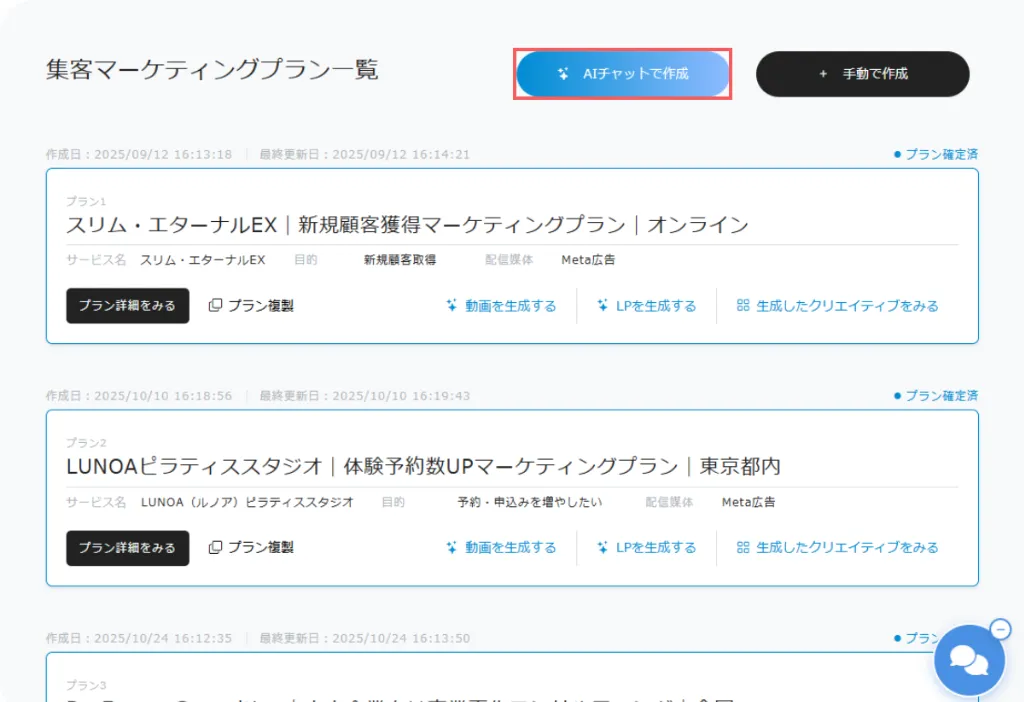The image size is (1024, 702).
Task: Click the grid icon for 生成したクリエイティブをみる in プラン2
Action: tap(743, 548)
